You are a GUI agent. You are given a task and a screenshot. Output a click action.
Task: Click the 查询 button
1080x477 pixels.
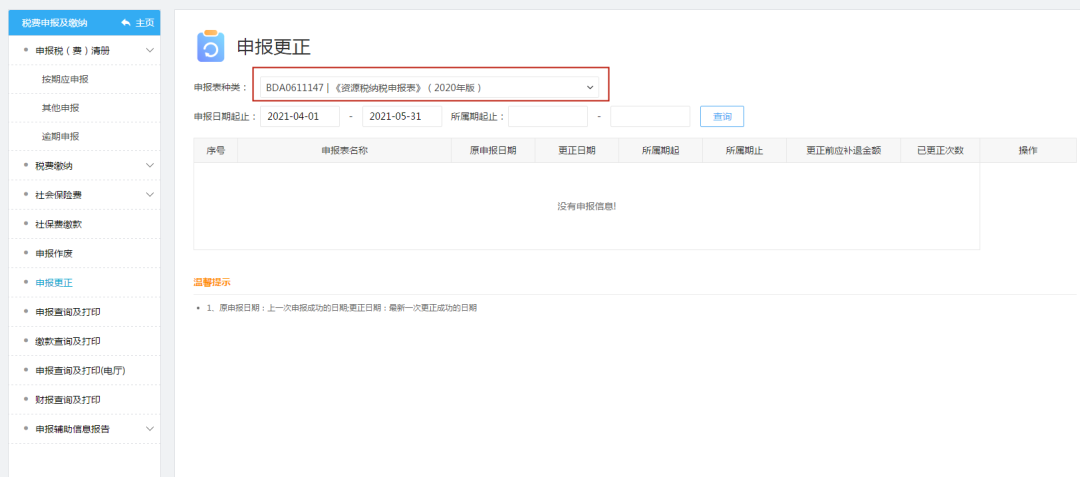(x=722, y=116)
